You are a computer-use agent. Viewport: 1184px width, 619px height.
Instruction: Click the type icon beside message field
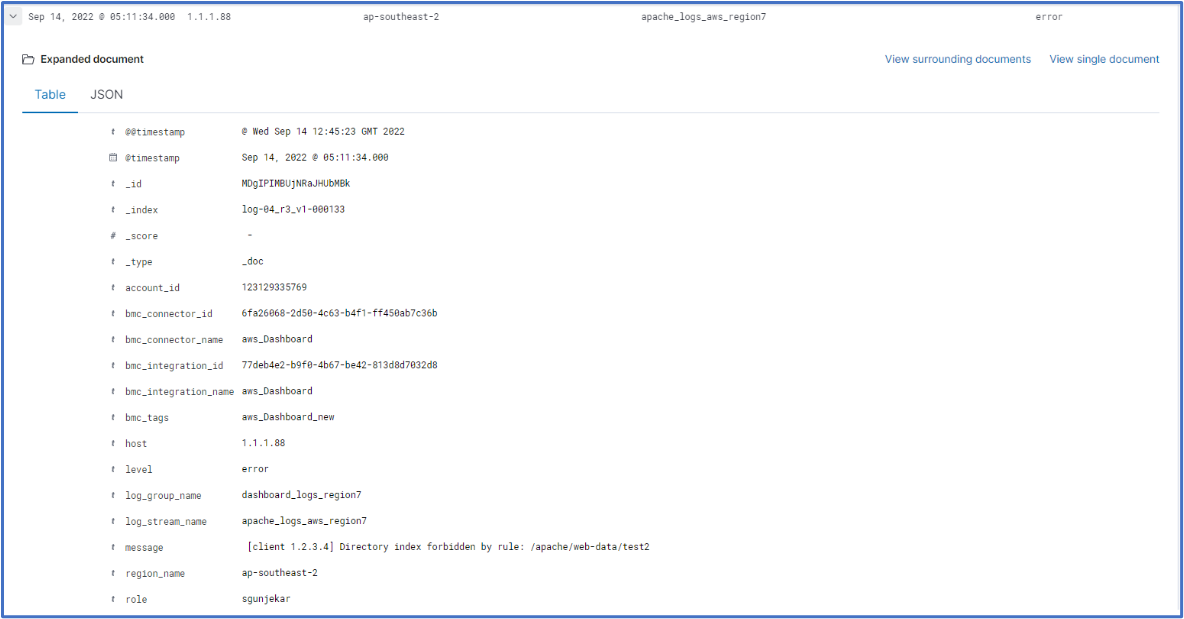pos(113,547)
